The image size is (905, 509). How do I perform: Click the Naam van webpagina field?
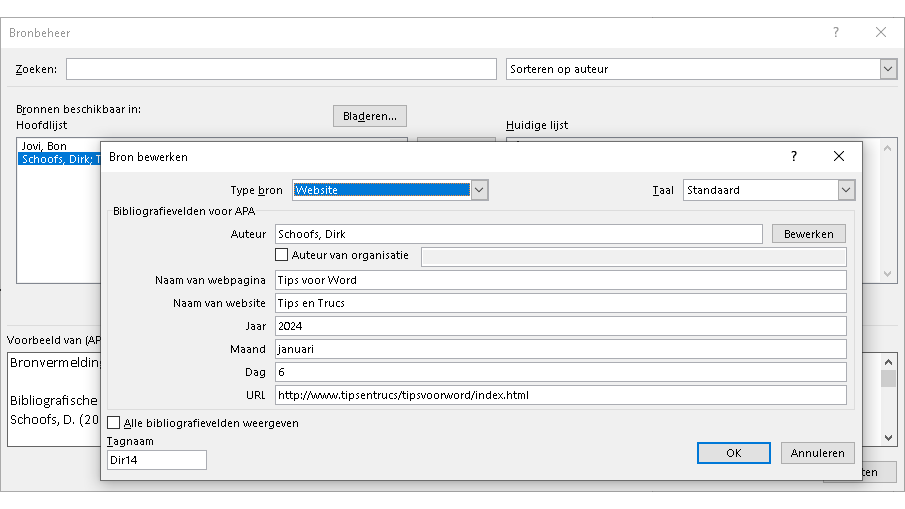560,280
